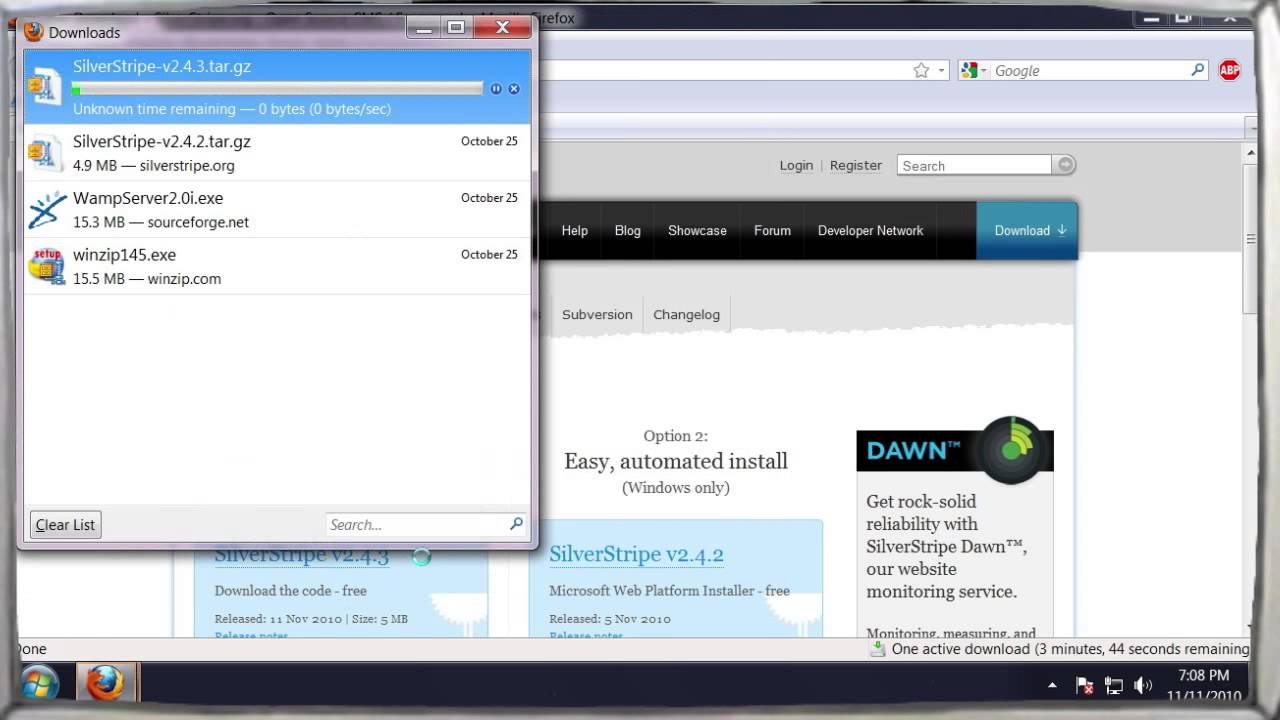Click 'Easy, automated install' heading

(x=676, y=461)
